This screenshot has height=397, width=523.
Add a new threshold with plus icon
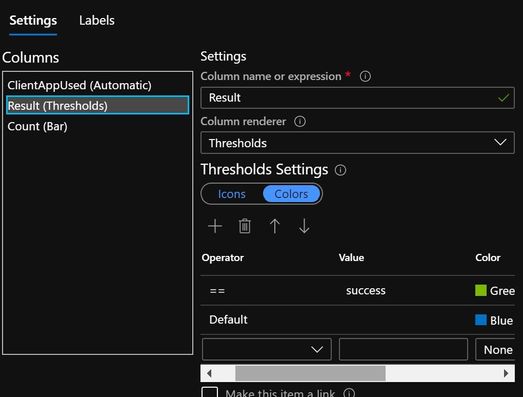pos(215,226)
